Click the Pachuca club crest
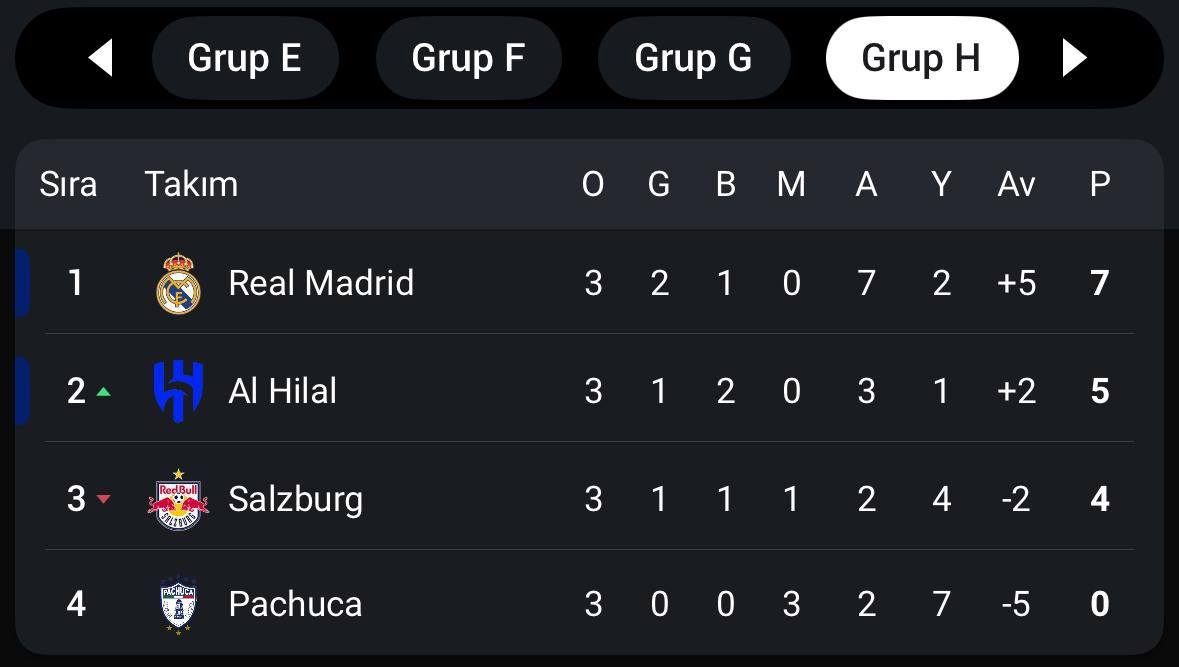The width and height of the screenshot is (1179, 667). (x=178, y=605)
